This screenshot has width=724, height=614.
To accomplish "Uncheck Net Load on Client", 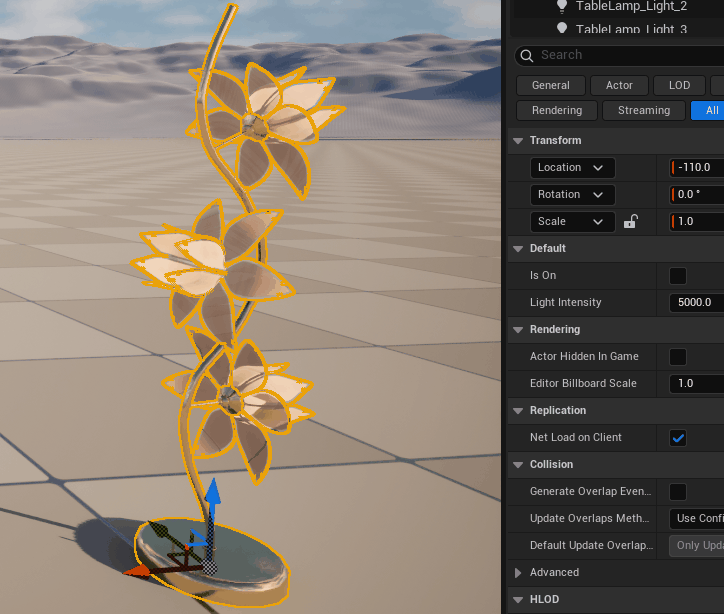I will [x=678, y=438].
